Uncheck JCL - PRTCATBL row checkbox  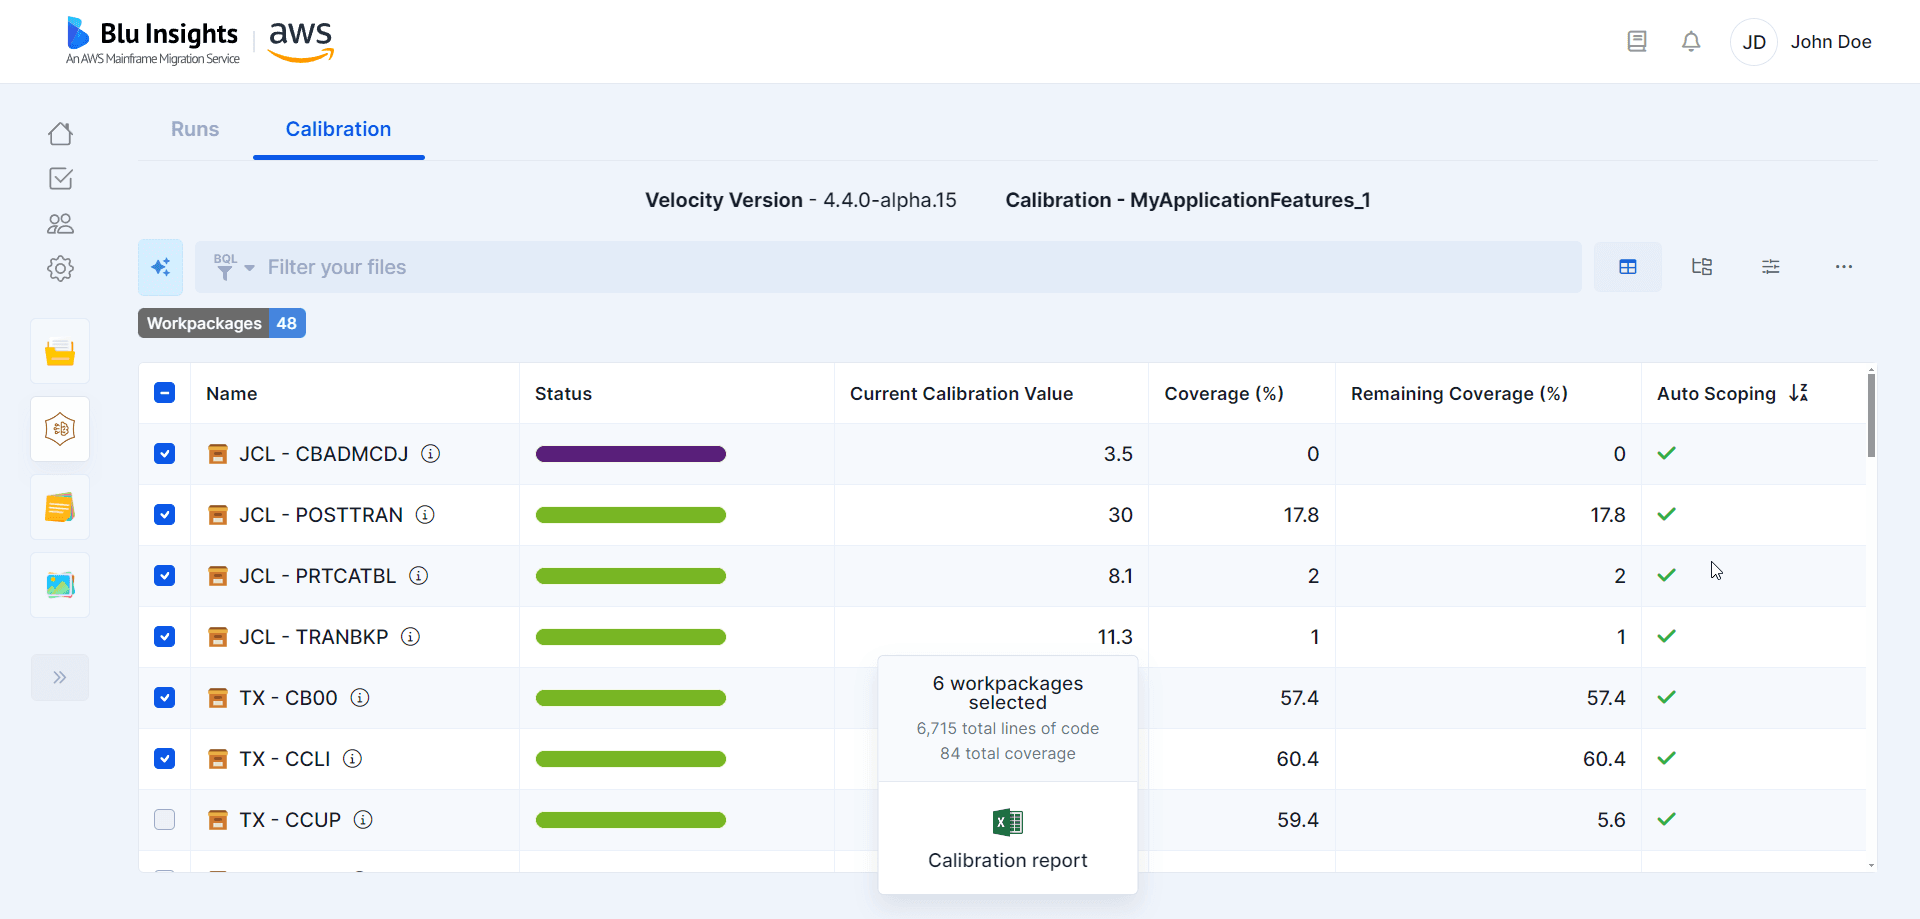165,576
